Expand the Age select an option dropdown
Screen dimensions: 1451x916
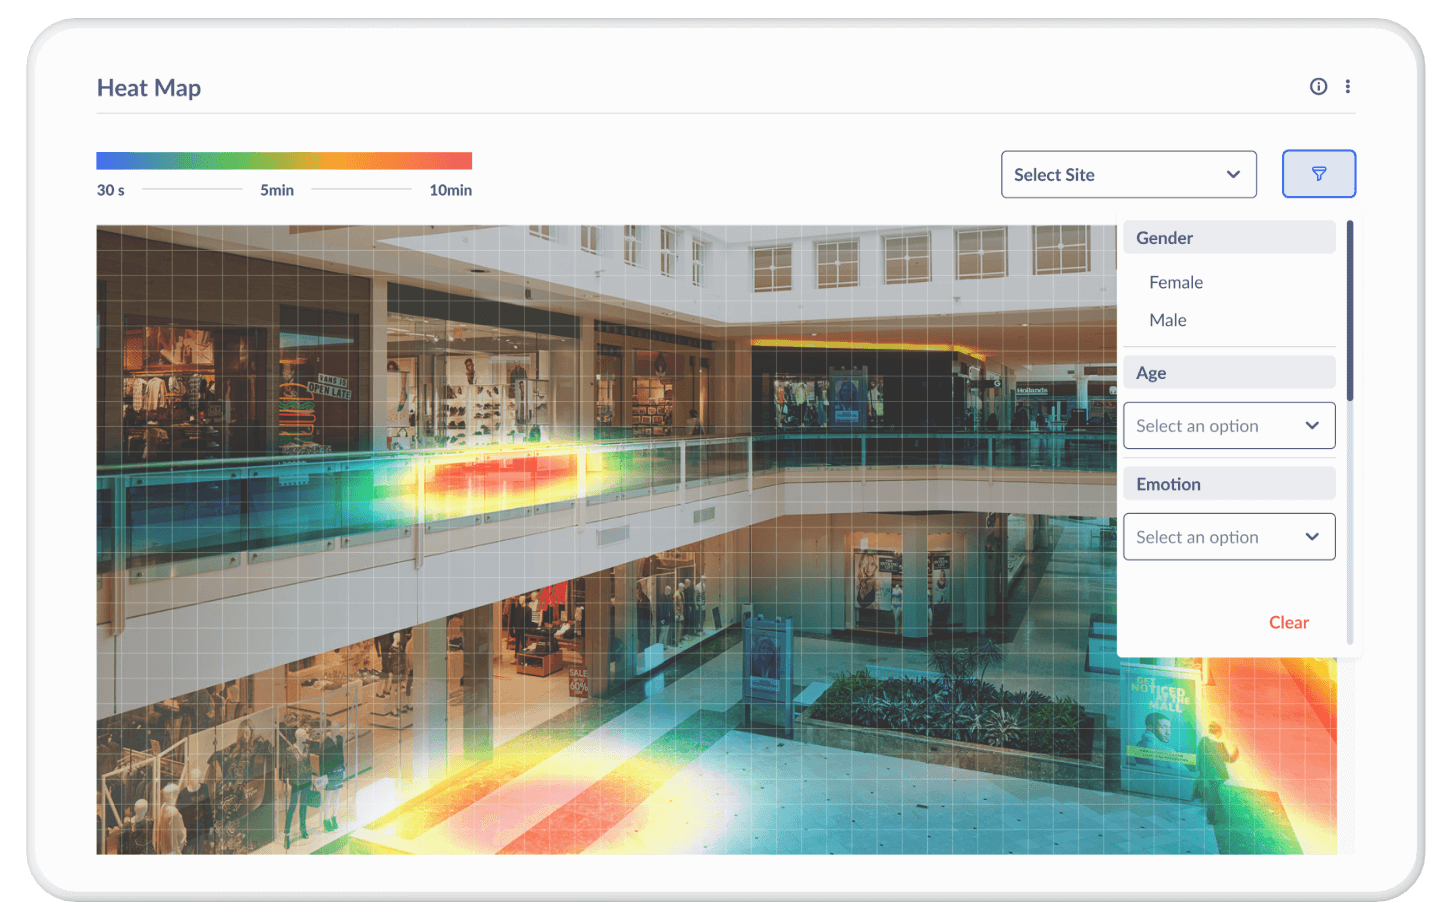(x=1229, y=426)
